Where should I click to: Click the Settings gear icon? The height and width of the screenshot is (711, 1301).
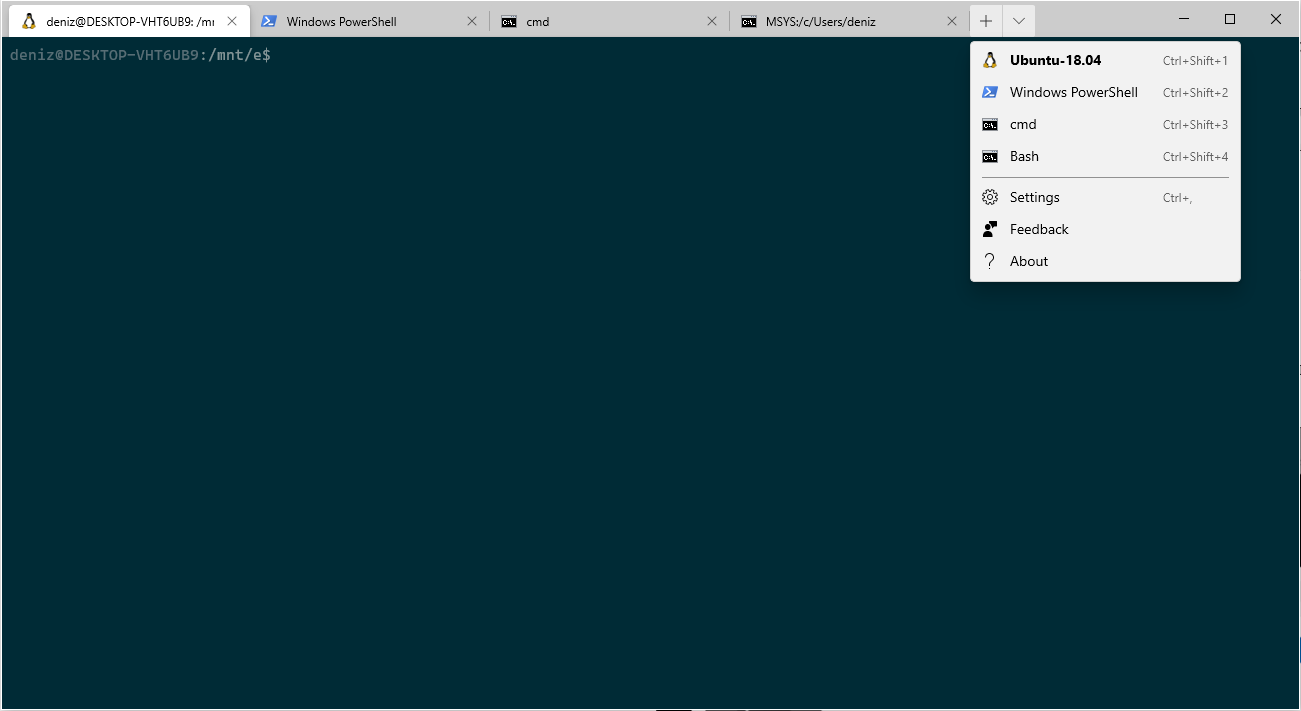[x=990, y=197]
